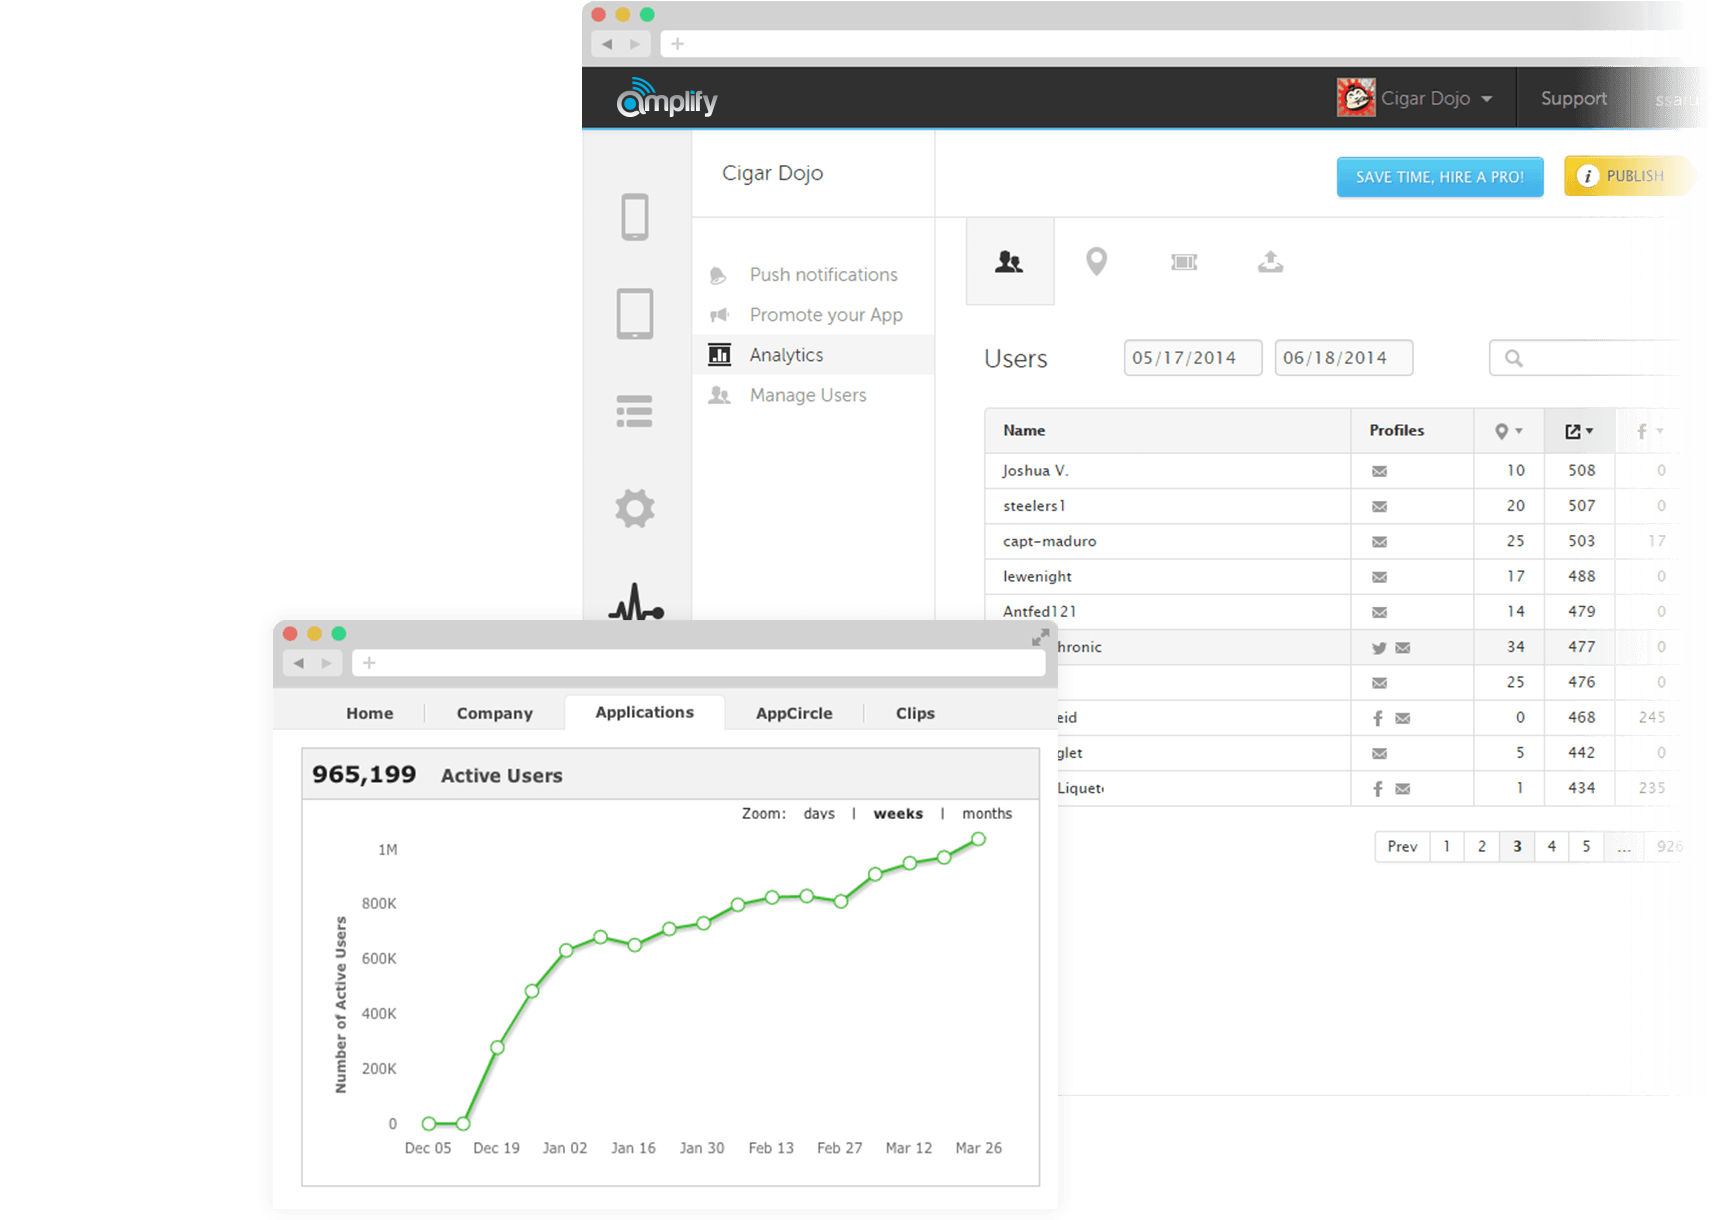Go to users page 1
The width and height of the screenshot is (1720, 1220).
(x=1447, y=846)
